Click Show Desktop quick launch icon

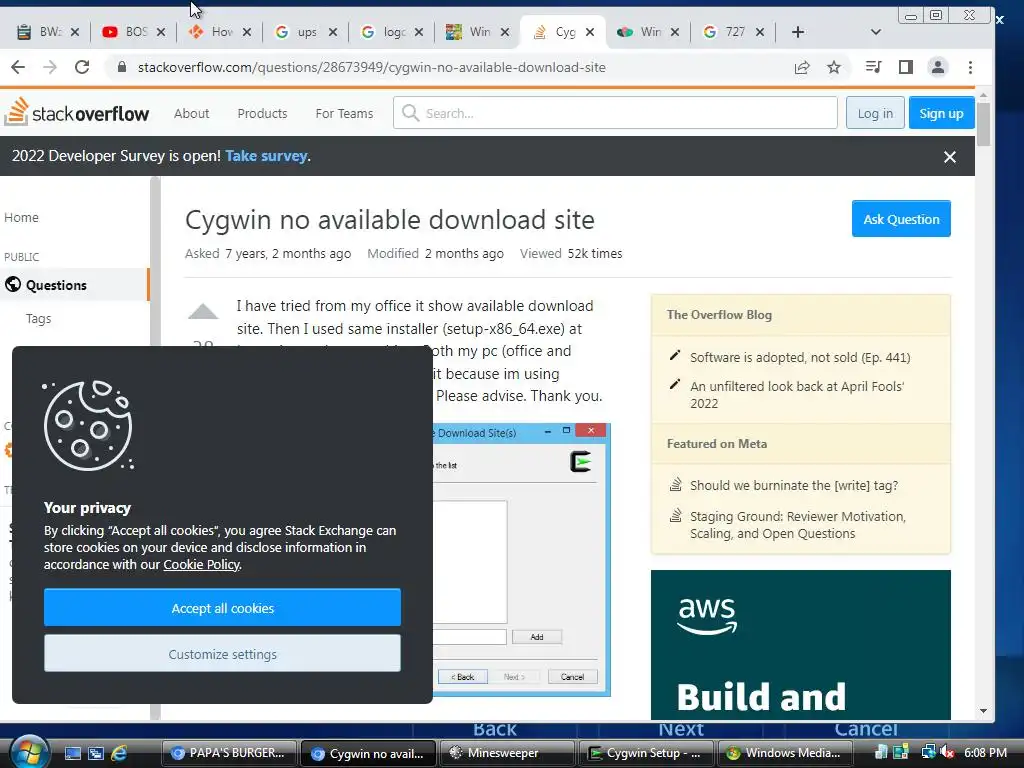pos(72,753)
